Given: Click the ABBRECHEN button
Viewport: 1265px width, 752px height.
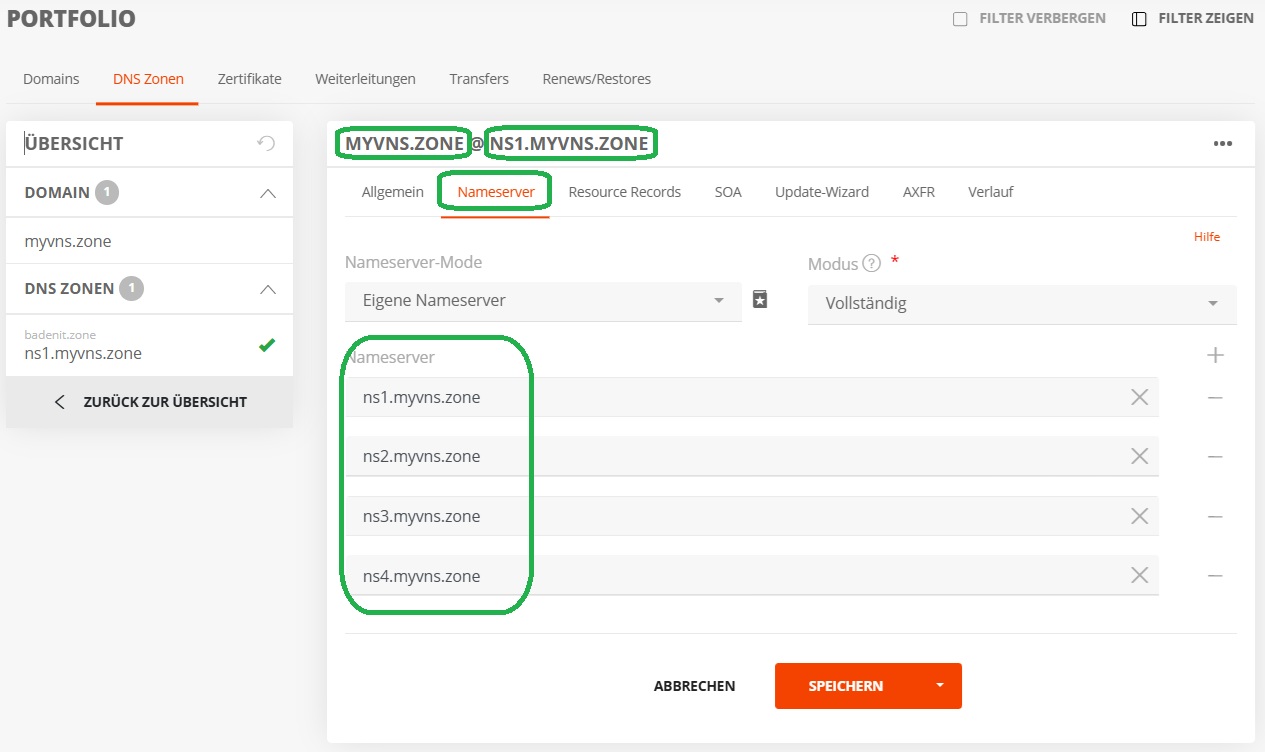Looking at the screenshot, I should point(694,686).
